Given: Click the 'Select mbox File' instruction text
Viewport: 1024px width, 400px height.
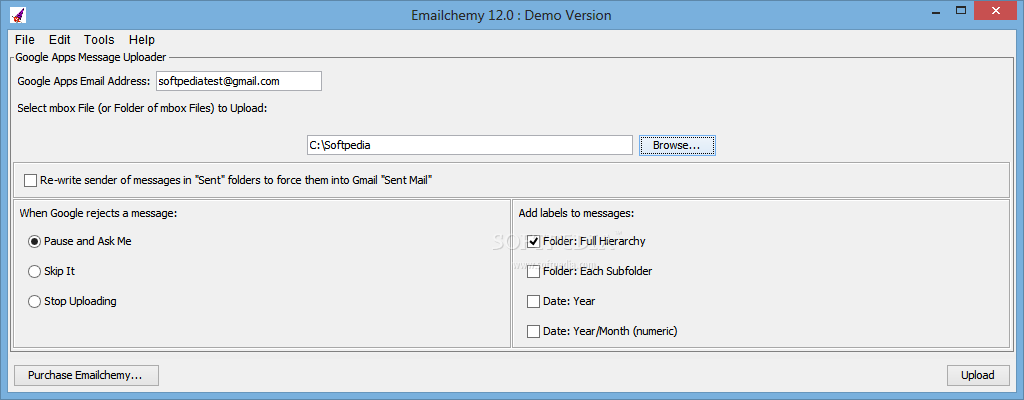Looking at the screenshot, I should coord(142,108).
